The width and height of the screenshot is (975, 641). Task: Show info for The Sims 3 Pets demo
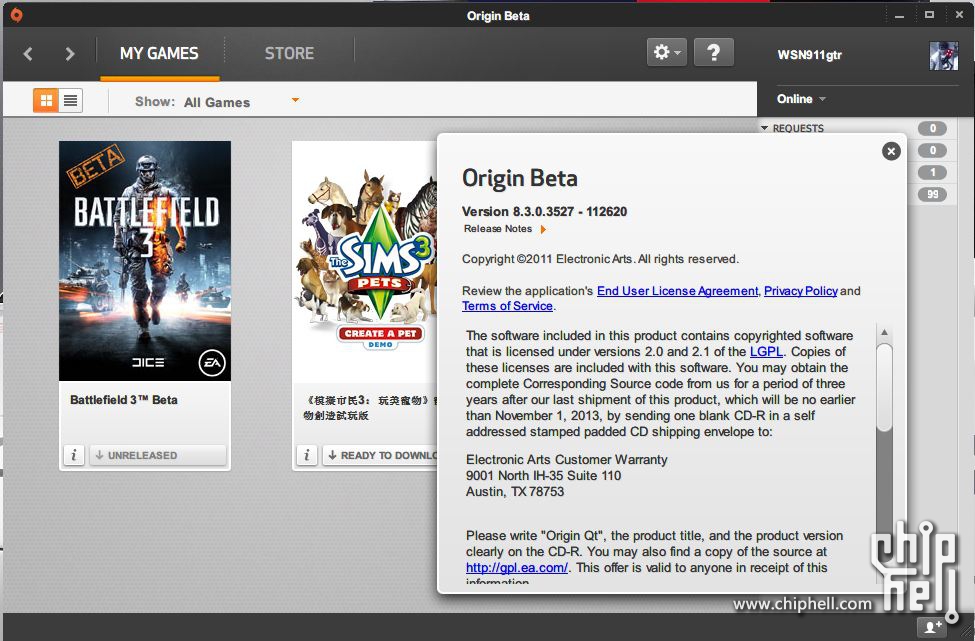point(307,455)
